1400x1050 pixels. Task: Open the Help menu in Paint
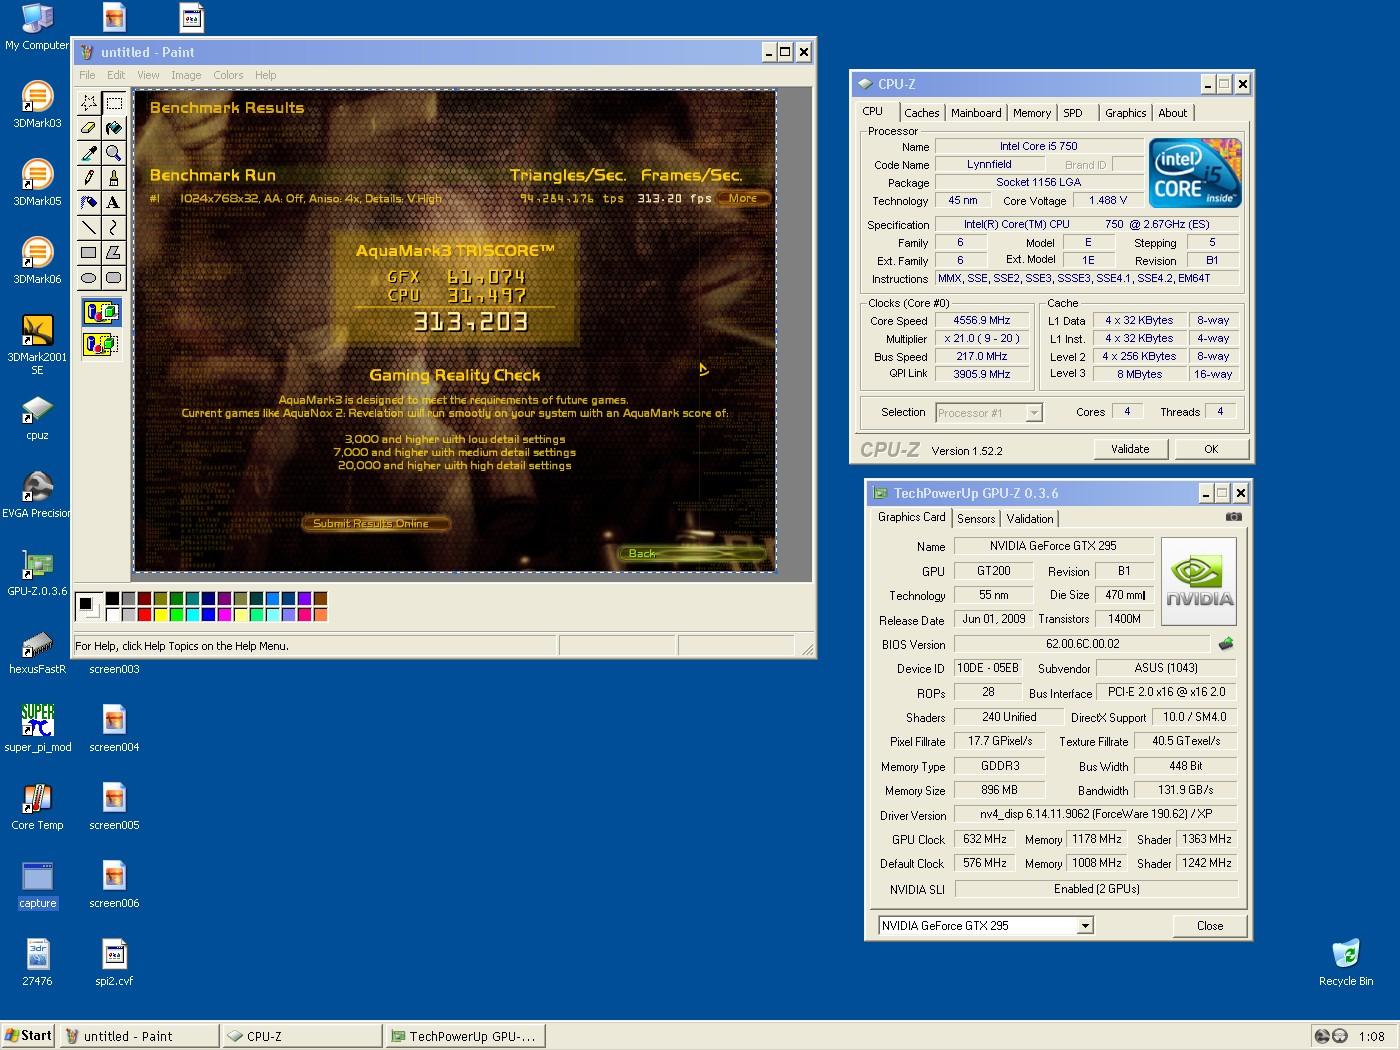tap(265, 75)
